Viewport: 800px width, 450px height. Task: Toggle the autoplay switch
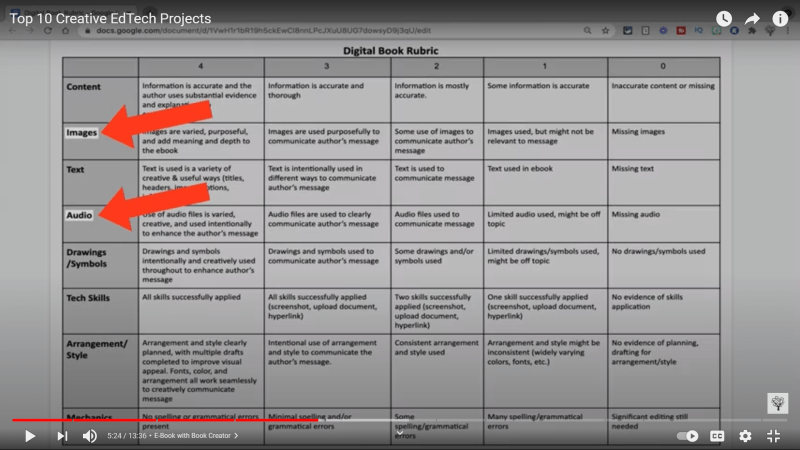click(688, 436)
